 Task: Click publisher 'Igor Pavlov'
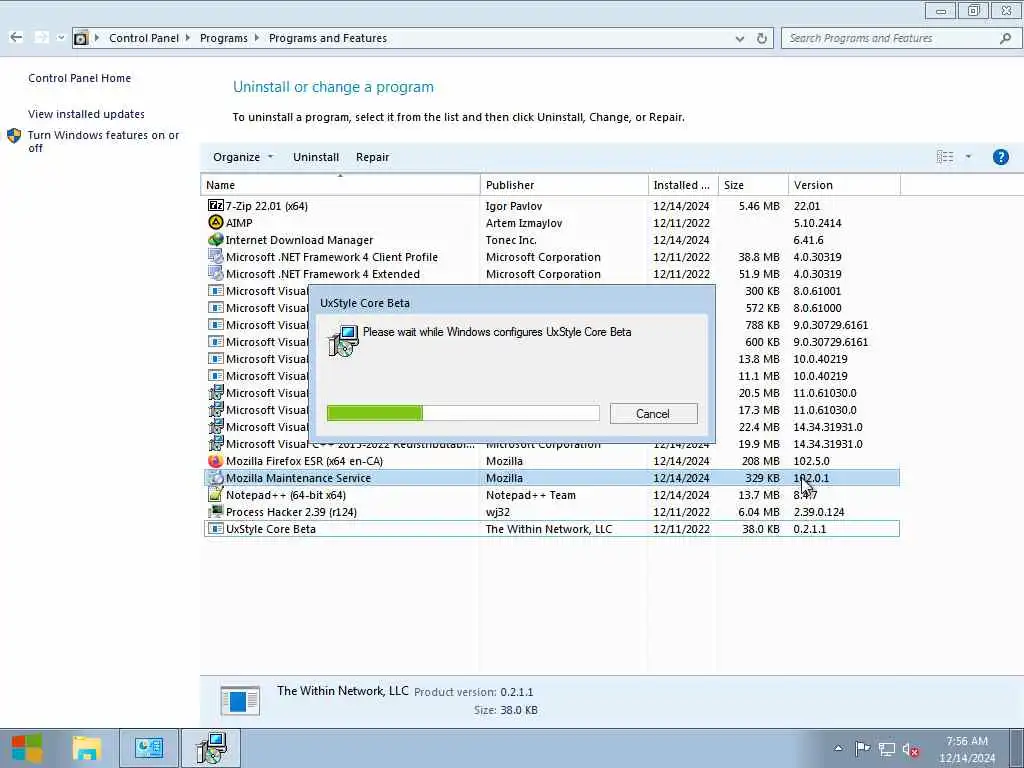pos(514,206)
